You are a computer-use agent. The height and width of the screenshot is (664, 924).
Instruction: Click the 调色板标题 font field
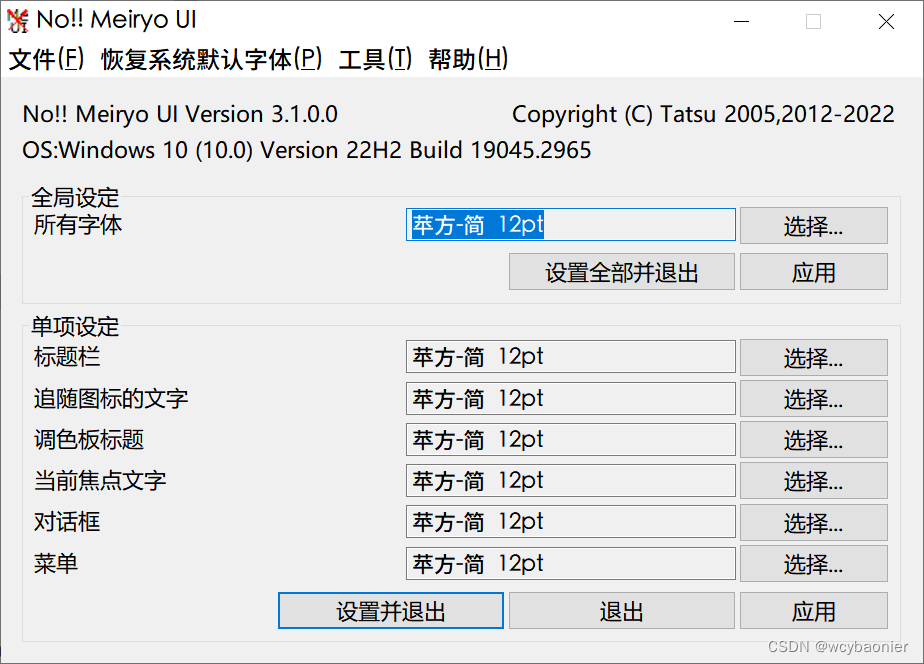570,440
